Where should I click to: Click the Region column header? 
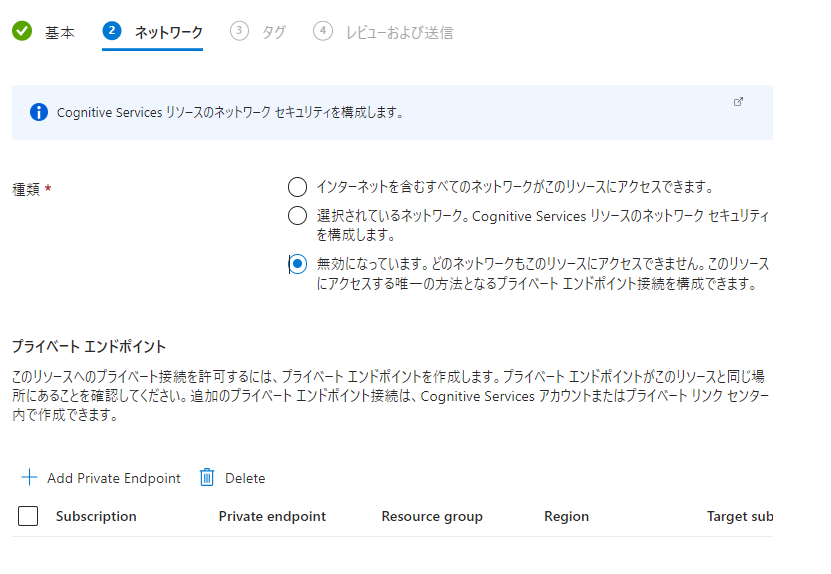[x=566, y=516]
